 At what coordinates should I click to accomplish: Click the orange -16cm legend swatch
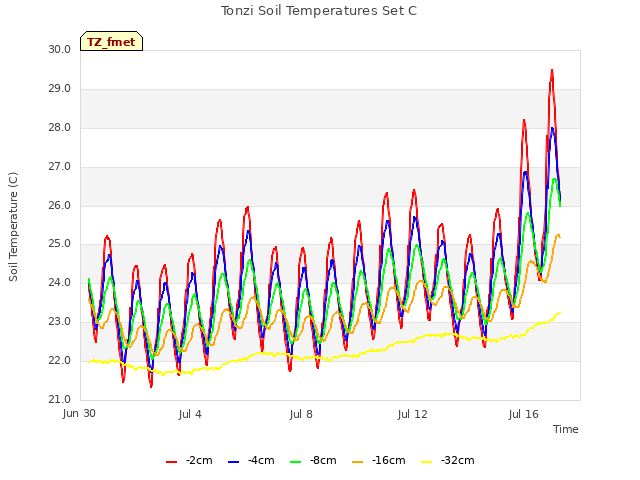pyautogui.click(x=357, y=462)
